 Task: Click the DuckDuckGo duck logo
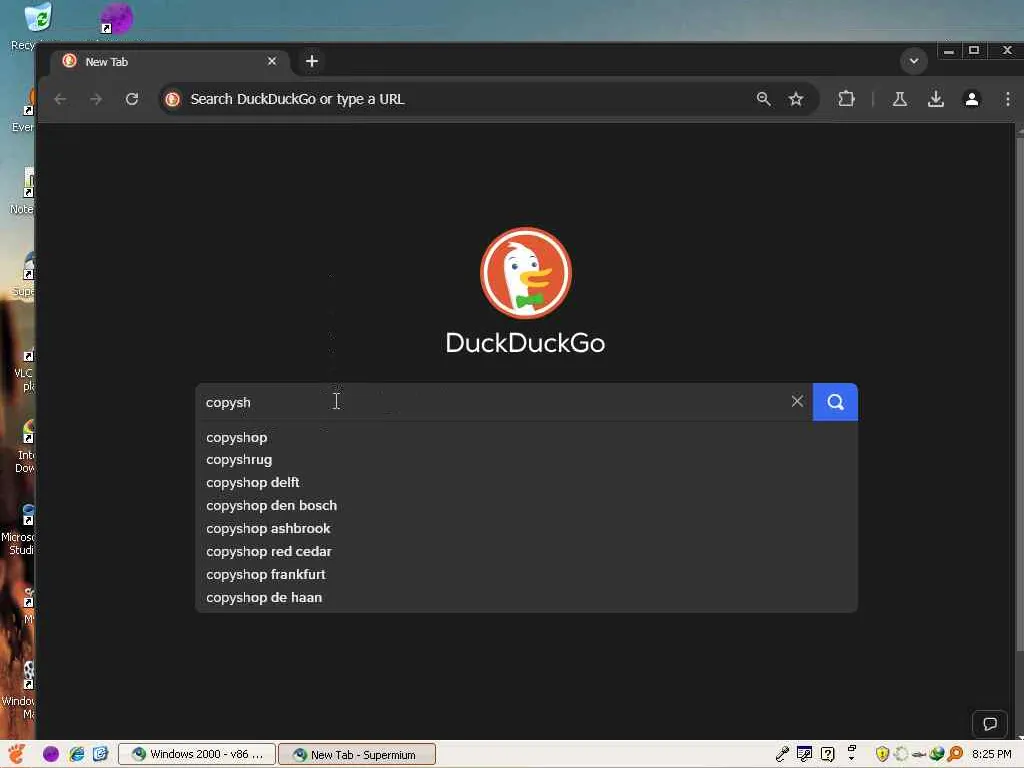(526, 273)
